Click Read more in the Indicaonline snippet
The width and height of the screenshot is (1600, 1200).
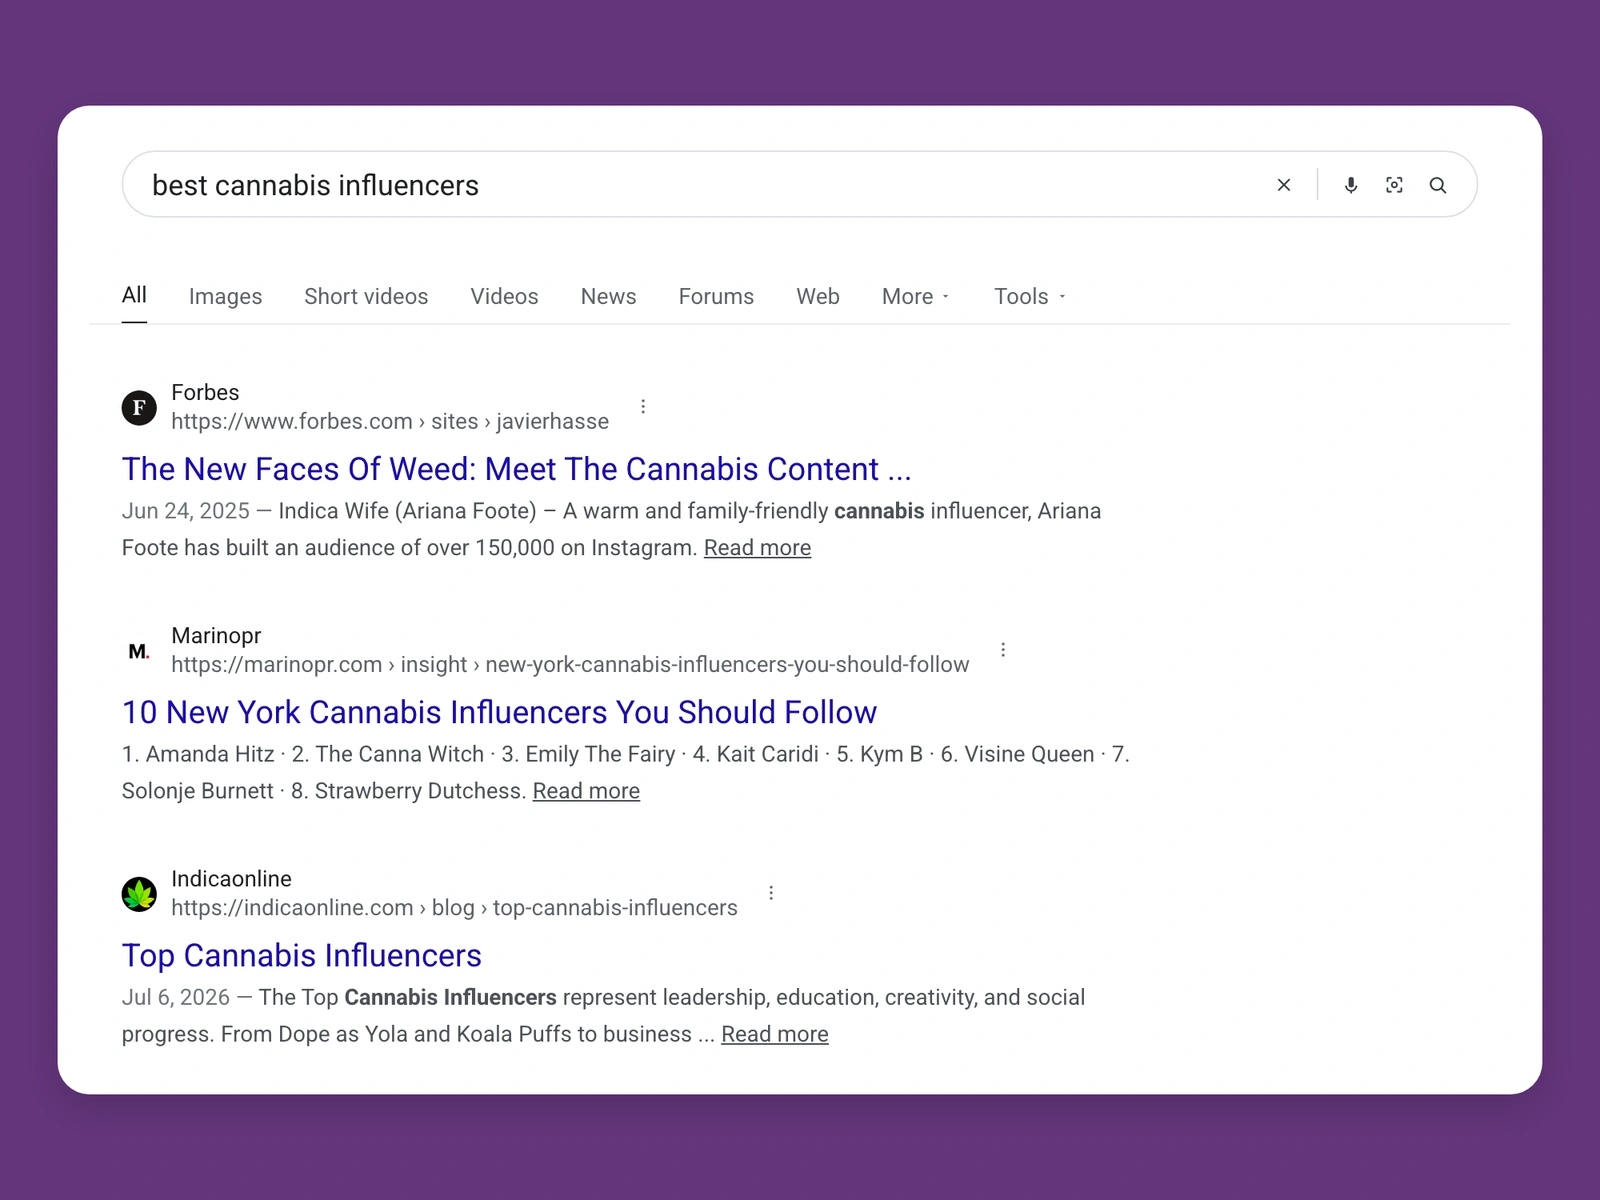pyautogui.click(x=774, y=1034)
